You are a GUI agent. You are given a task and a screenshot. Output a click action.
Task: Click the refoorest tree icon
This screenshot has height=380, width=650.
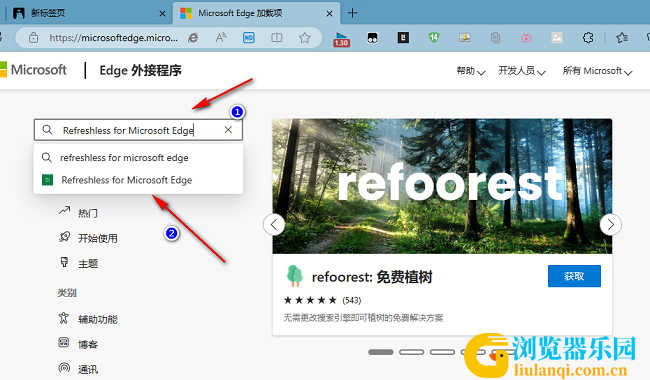(295, 276)
